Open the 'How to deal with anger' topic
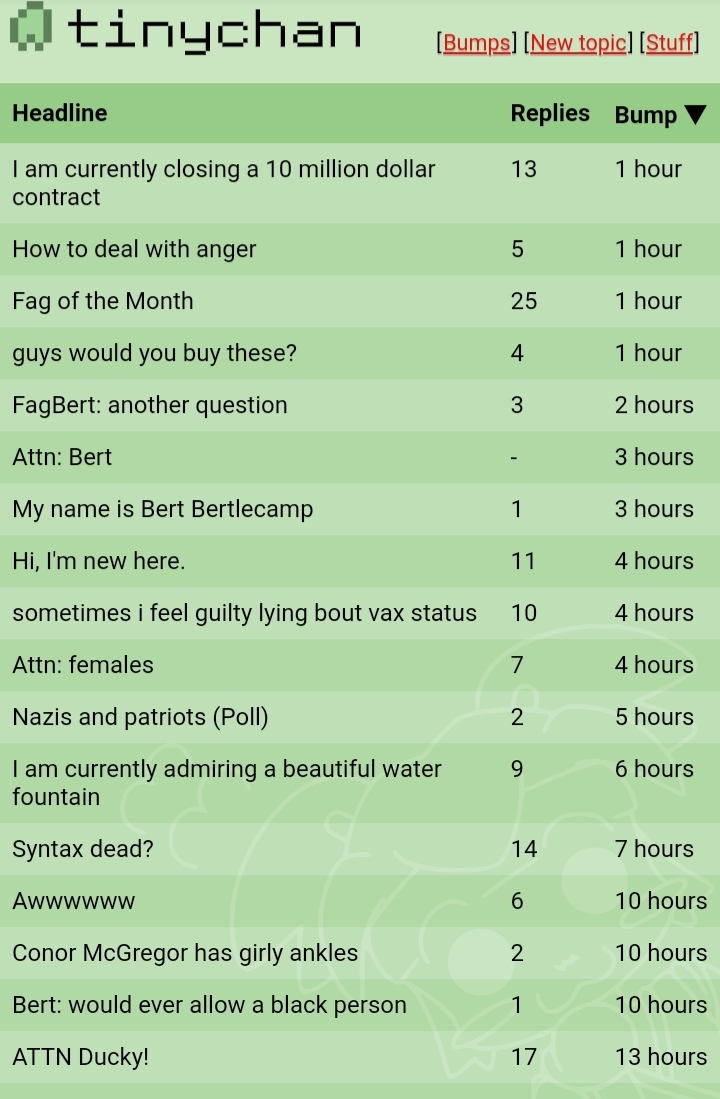Screen dimensions: 720x1099 pyautogui.click(x=134, y=249)
